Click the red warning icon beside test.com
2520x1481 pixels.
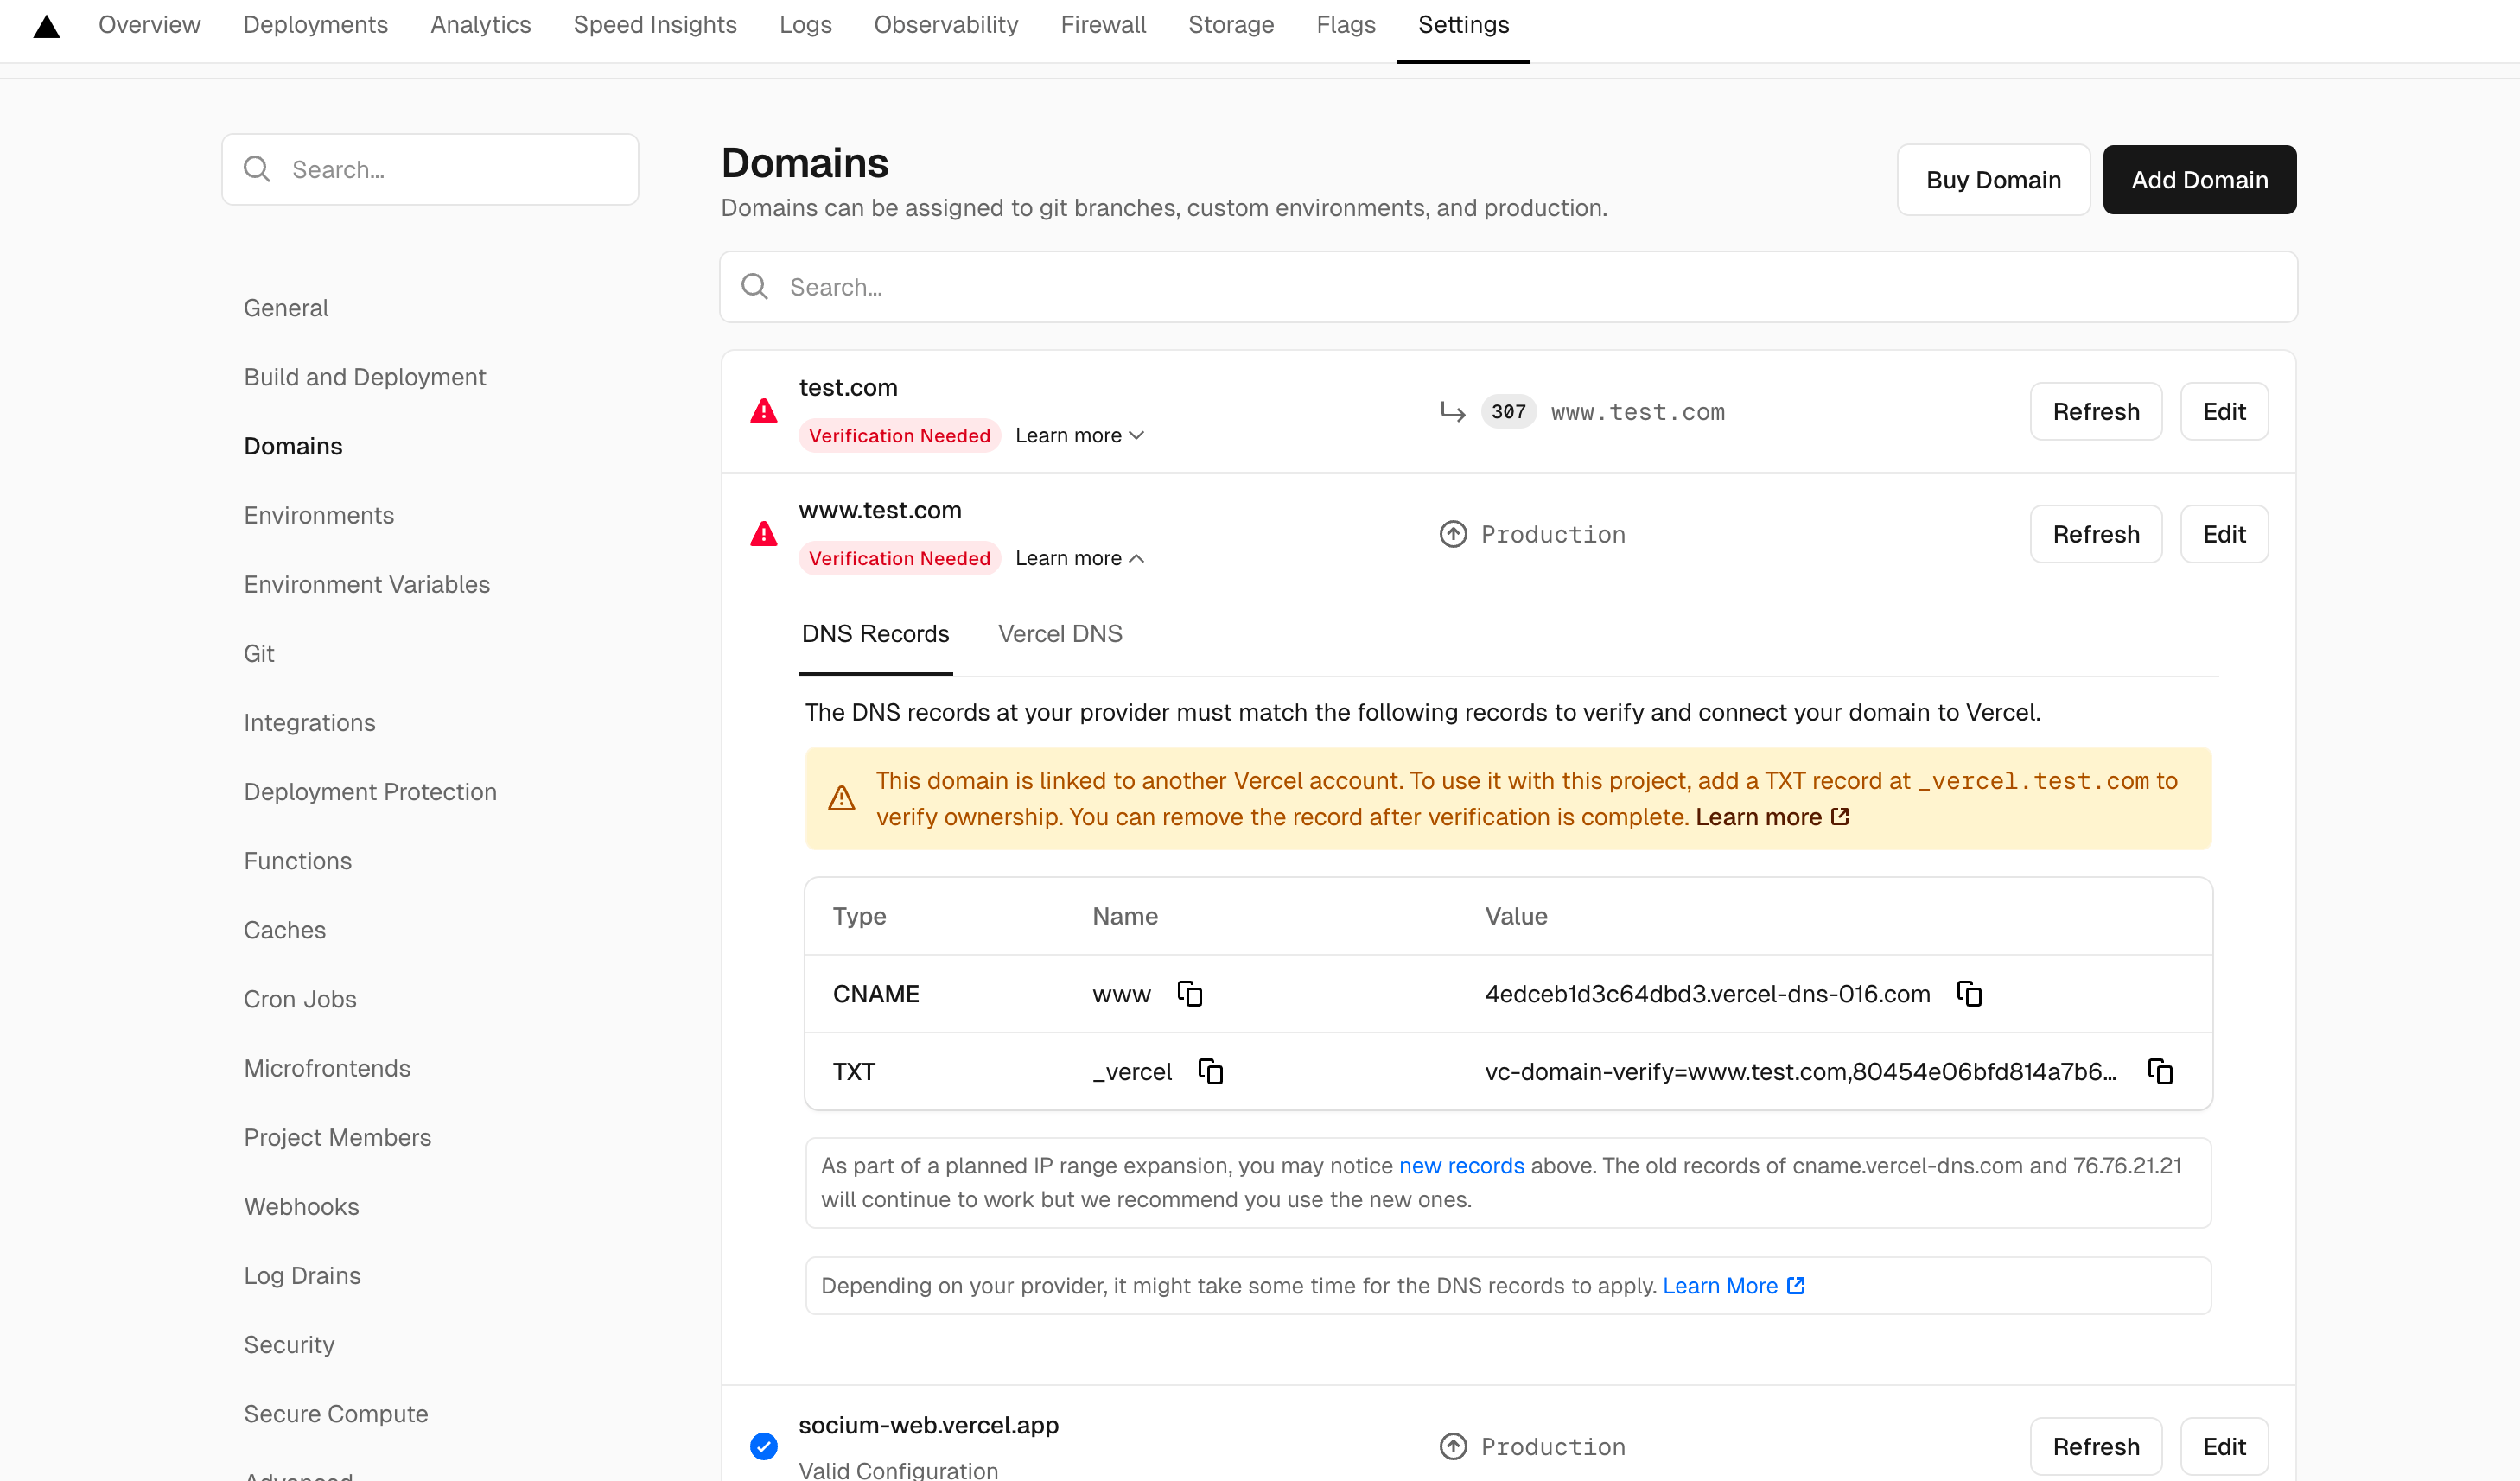(763, 411)
